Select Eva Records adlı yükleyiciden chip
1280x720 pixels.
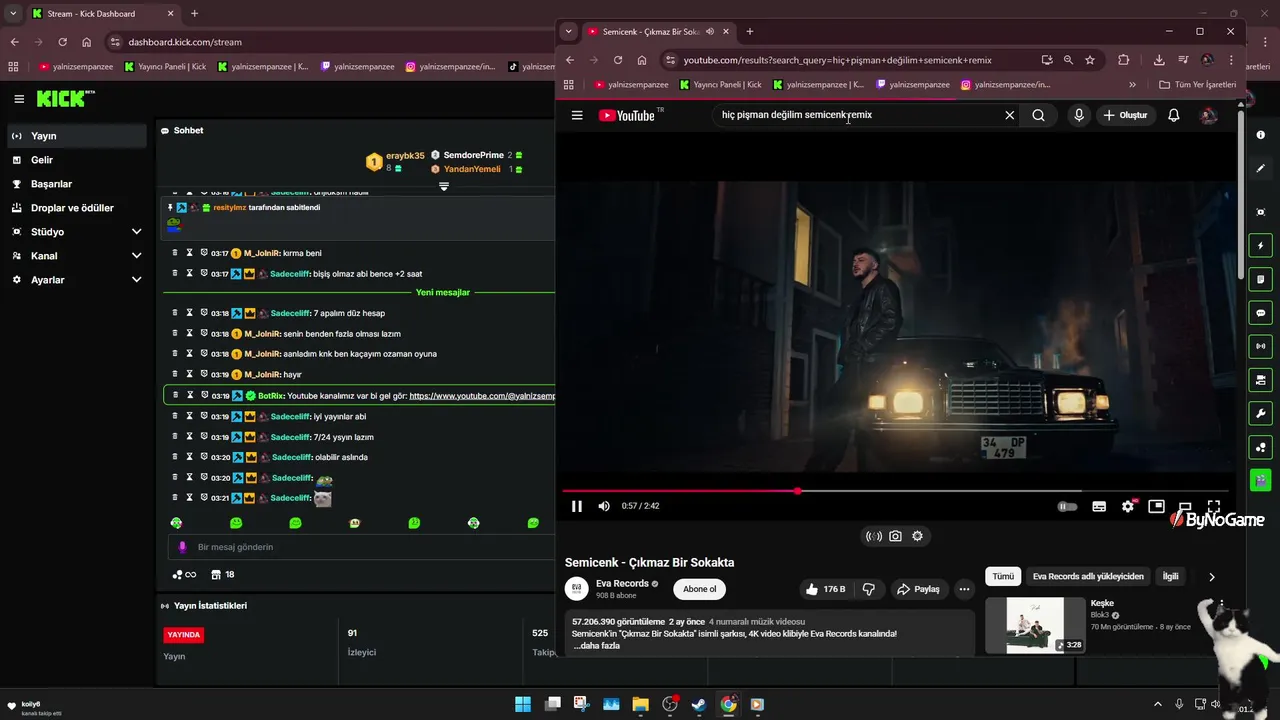coord(1088,576)
